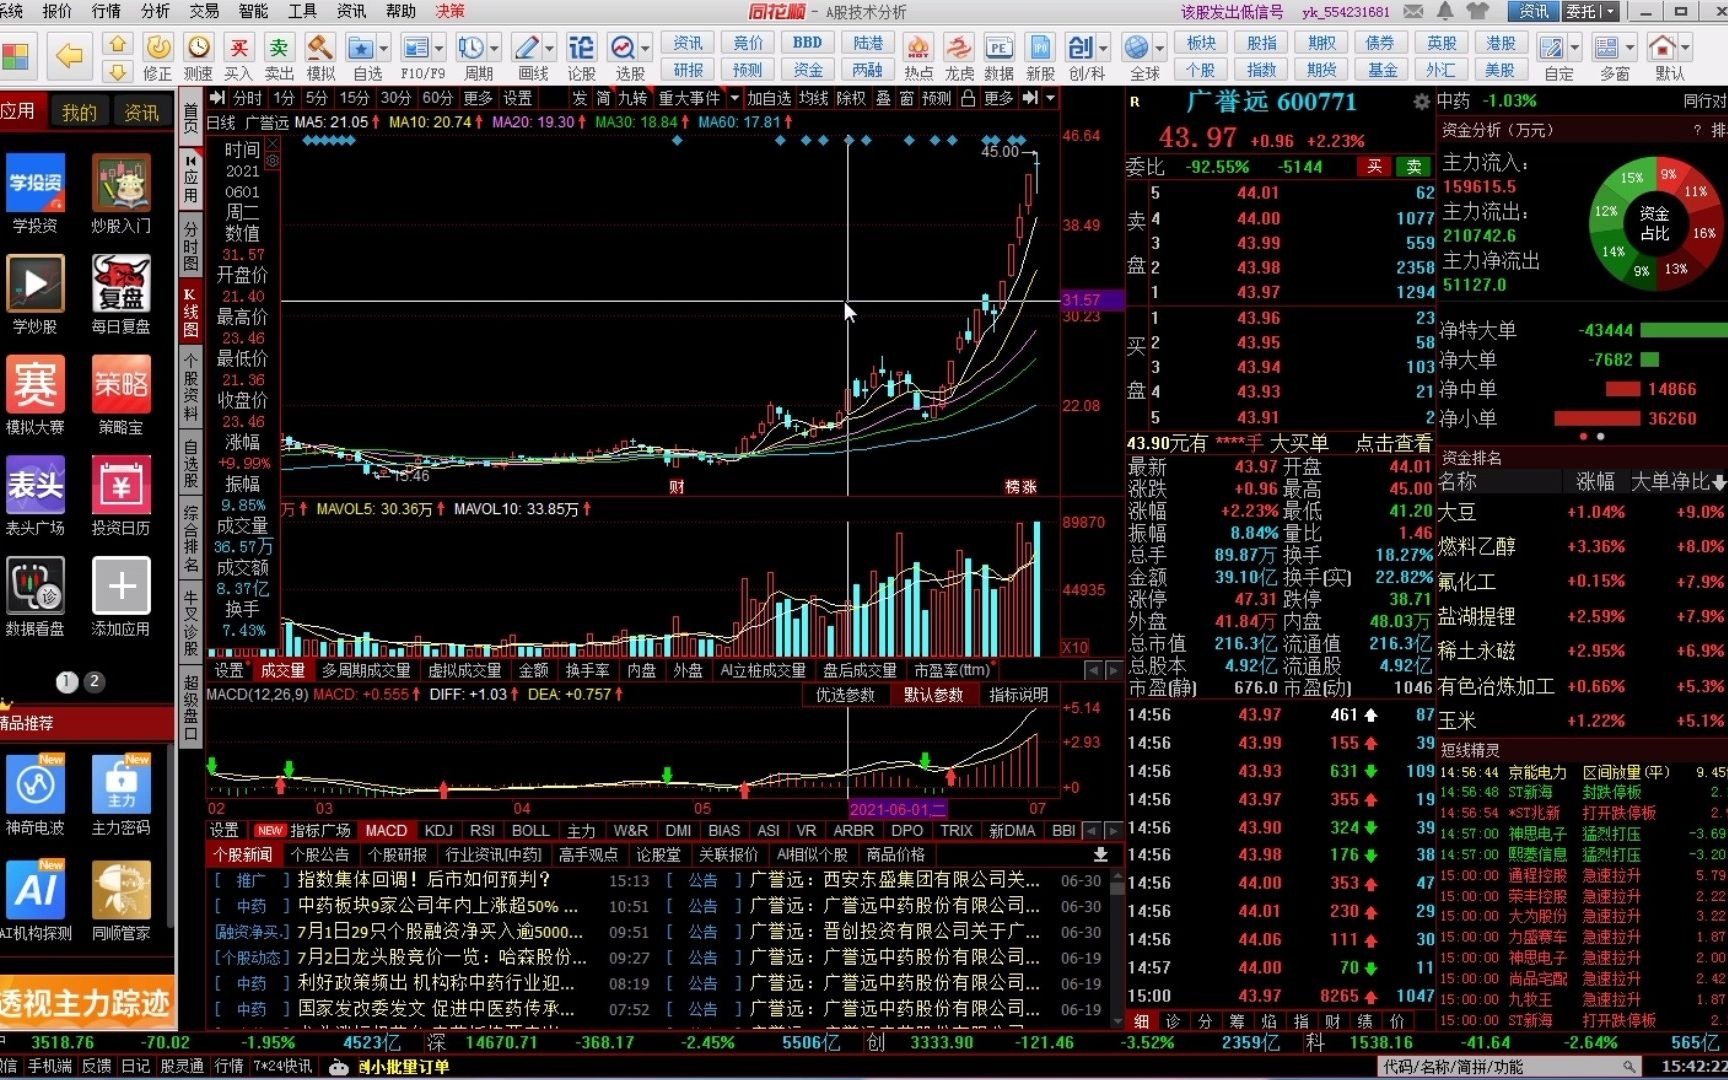Open the 分析 menu
The image size is (1728, 1080).
(155, 11)
